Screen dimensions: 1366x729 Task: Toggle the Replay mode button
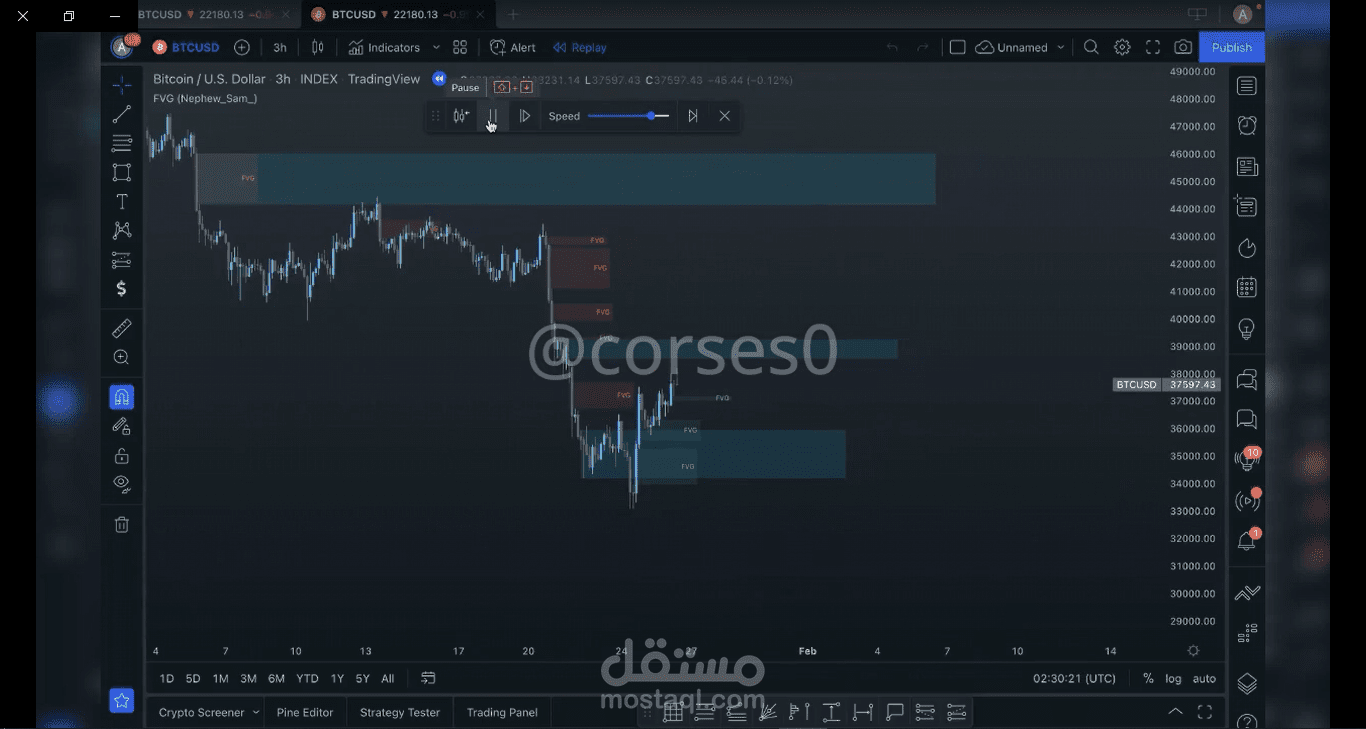579,47
